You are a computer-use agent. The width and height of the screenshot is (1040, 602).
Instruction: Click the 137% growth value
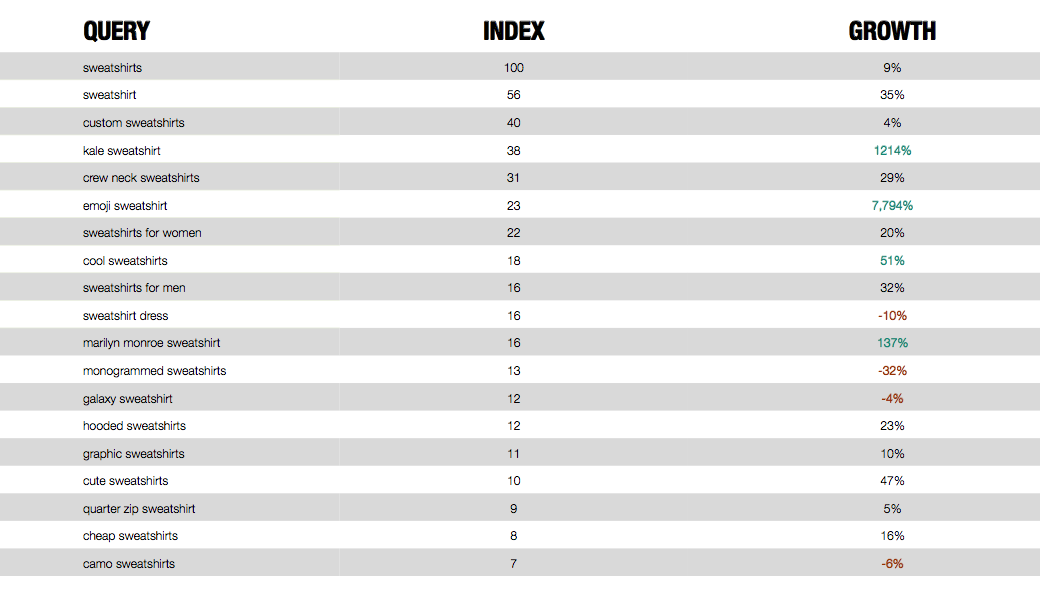[x=892, y=343]
